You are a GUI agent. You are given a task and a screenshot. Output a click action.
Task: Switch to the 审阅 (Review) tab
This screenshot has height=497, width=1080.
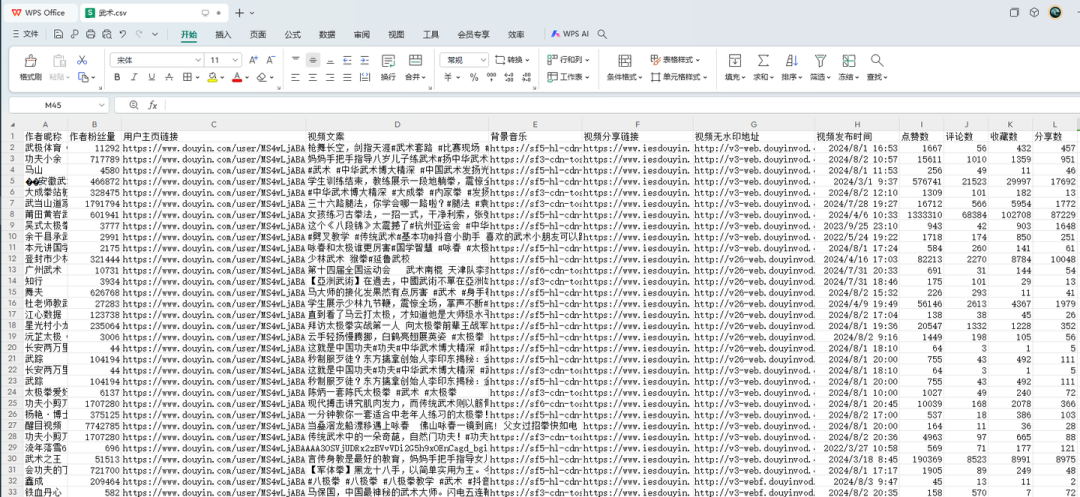point(362,34)
